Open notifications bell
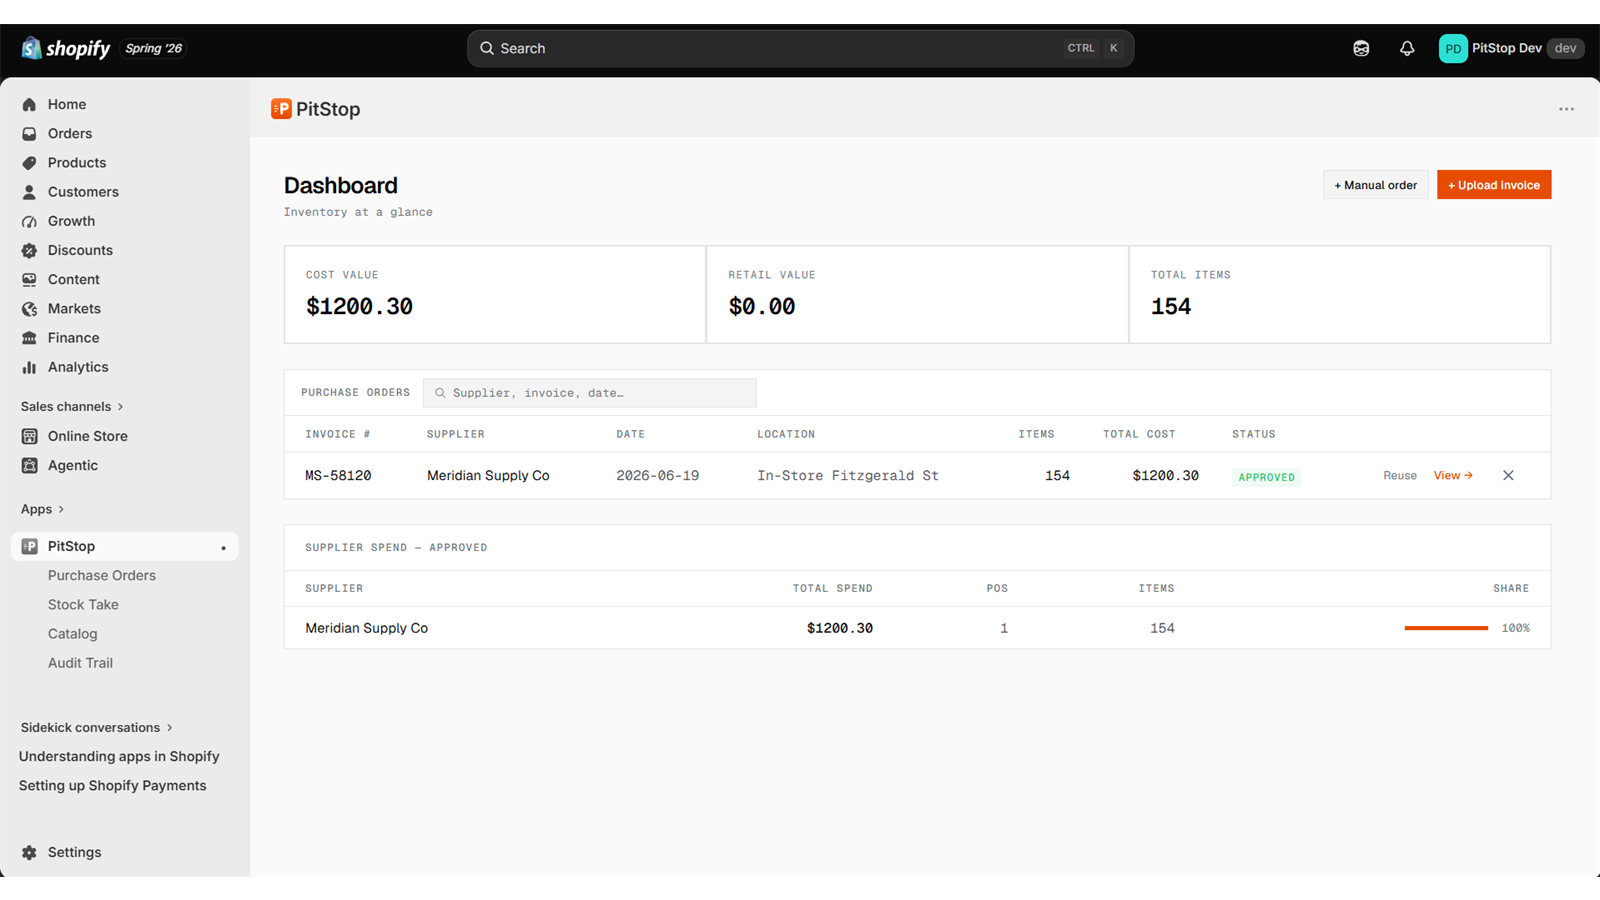The image size is (1600, 900). [1407, 48]
